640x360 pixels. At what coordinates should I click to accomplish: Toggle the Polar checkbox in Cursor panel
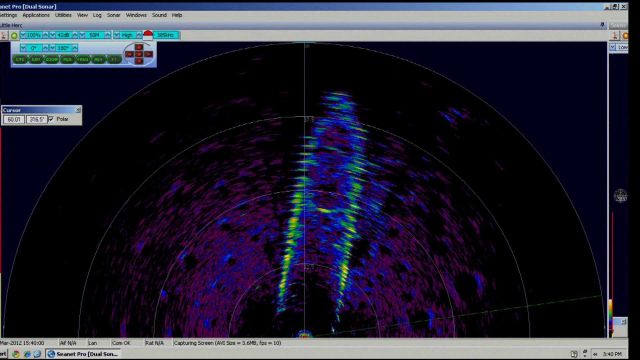point(51,119)
